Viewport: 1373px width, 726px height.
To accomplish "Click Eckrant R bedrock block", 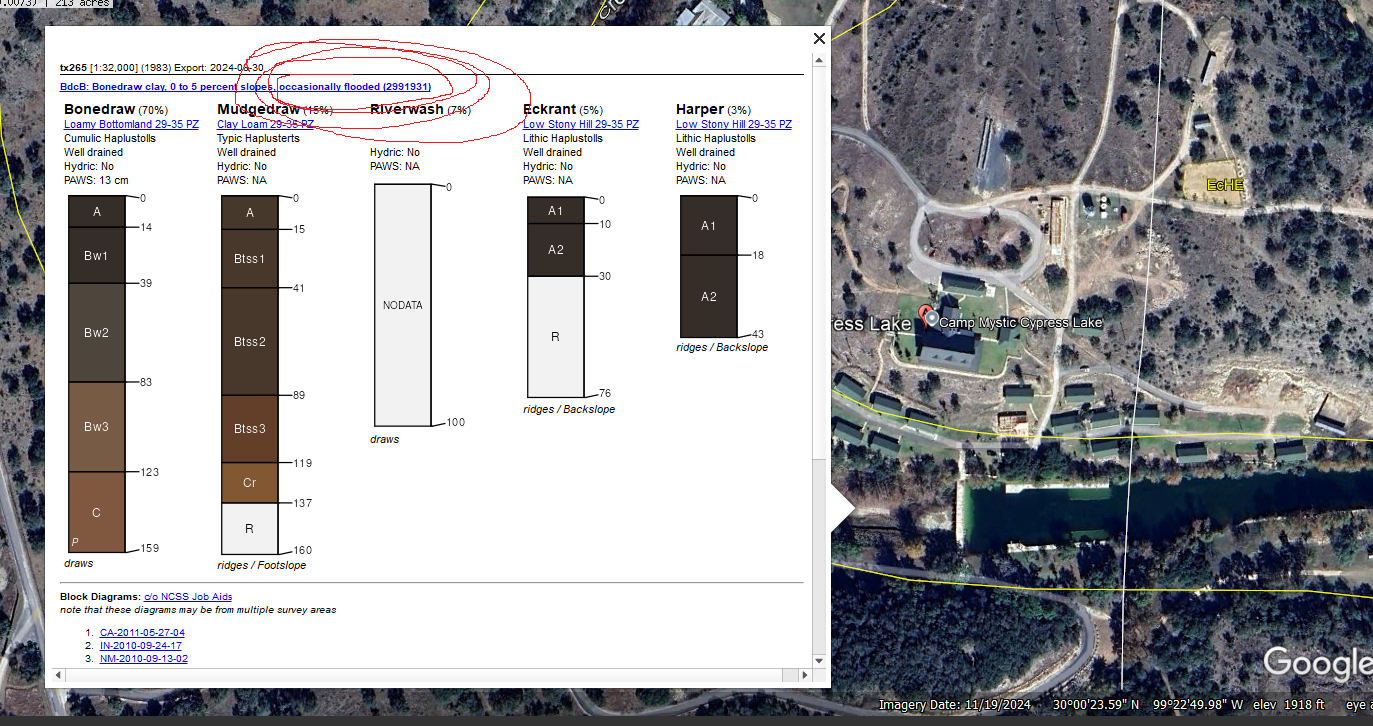I will pyautogui.click(x=555, y=337).
